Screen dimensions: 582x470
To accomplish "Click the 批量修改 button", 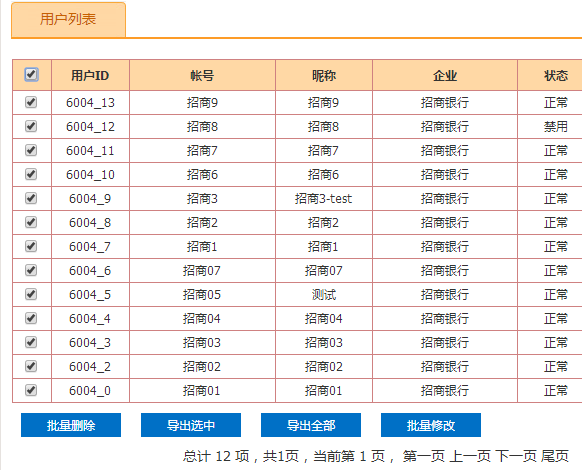I will 431,425.
